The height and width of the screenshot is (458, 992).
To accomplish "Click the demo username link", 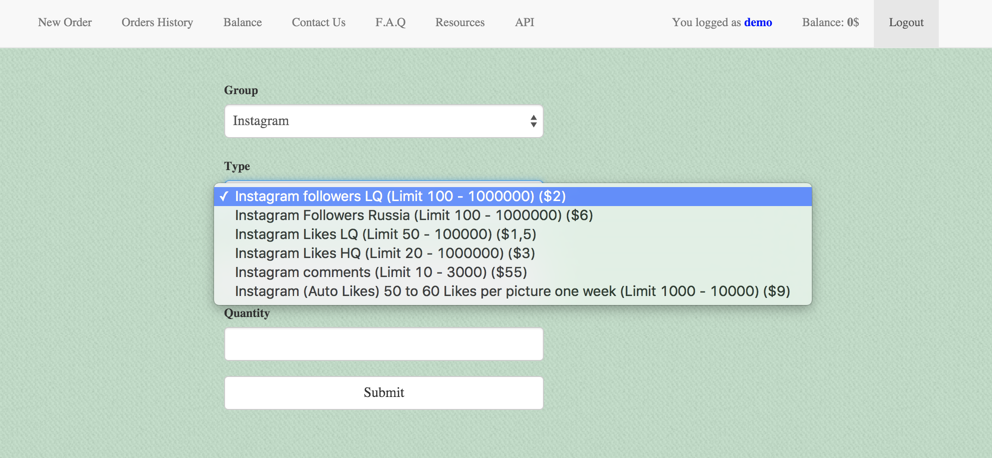I will click(x=758, y=23).
